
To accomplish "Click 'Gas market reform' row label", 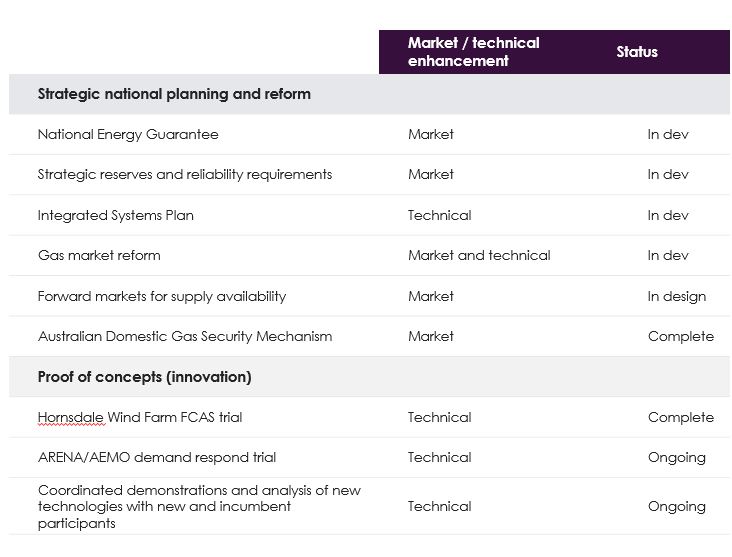I will click(99, 255).
